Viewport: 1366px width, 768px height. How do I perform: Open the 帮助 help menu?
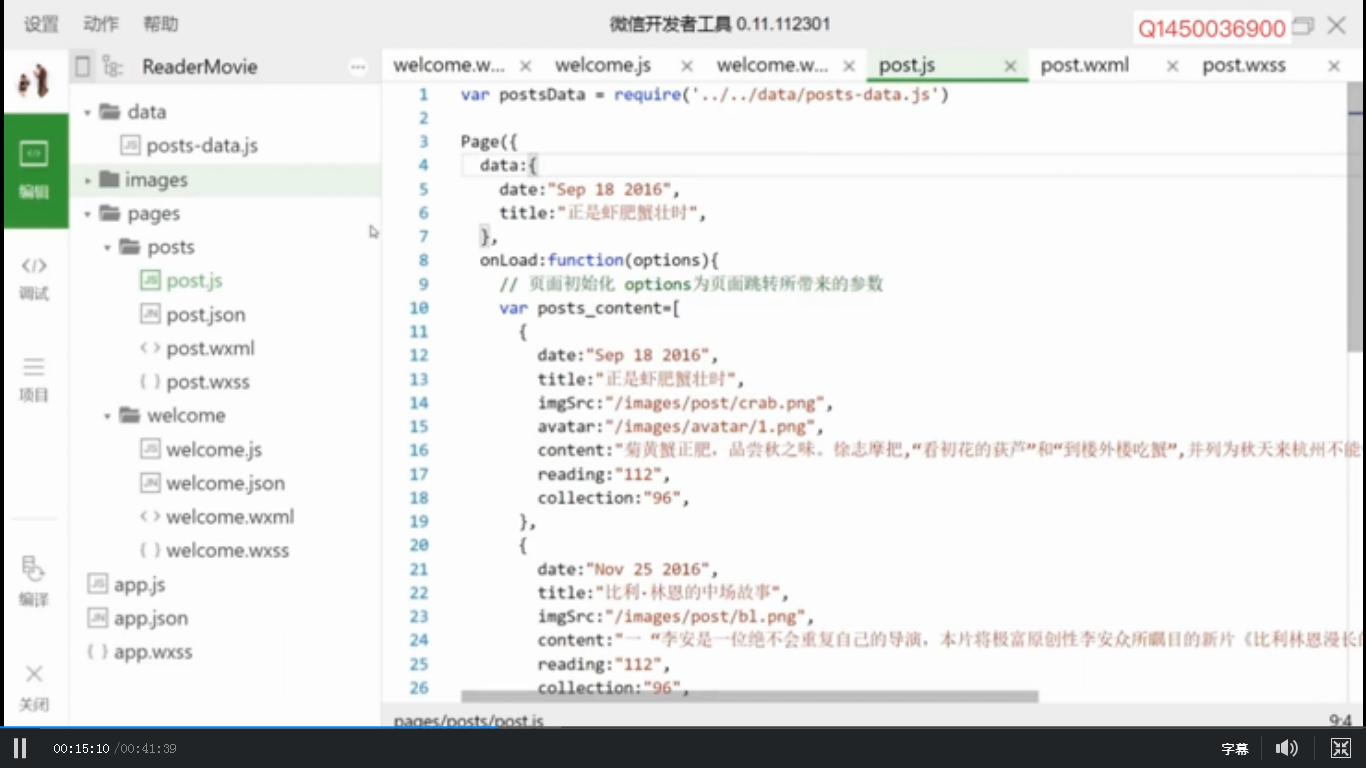pyautogui.click(x=160, y=24)
